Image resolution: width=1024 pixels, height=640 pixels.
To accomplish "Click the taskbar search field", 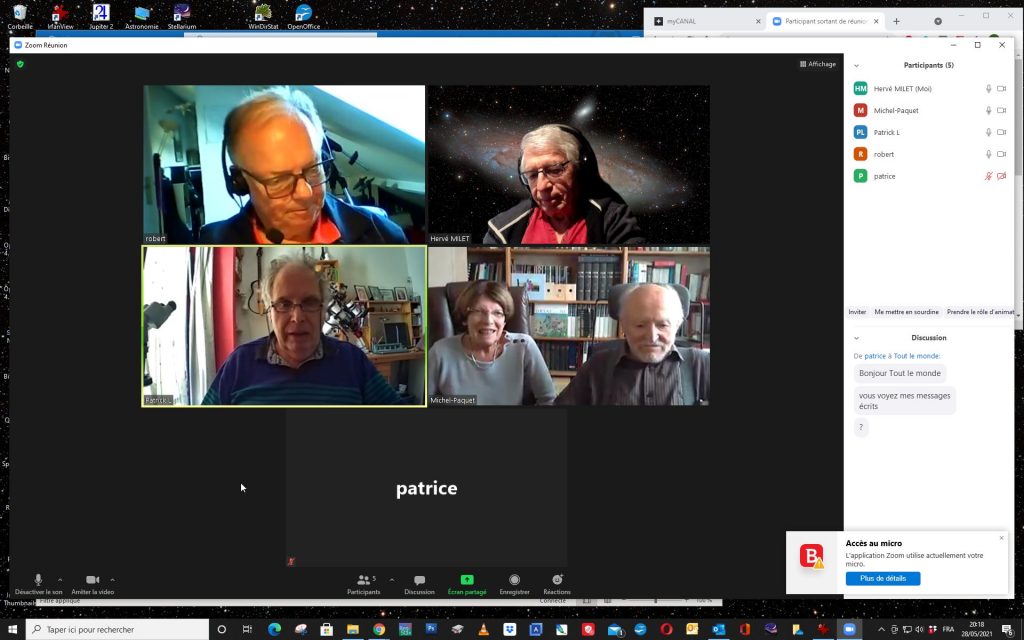I will pos(118,630).
